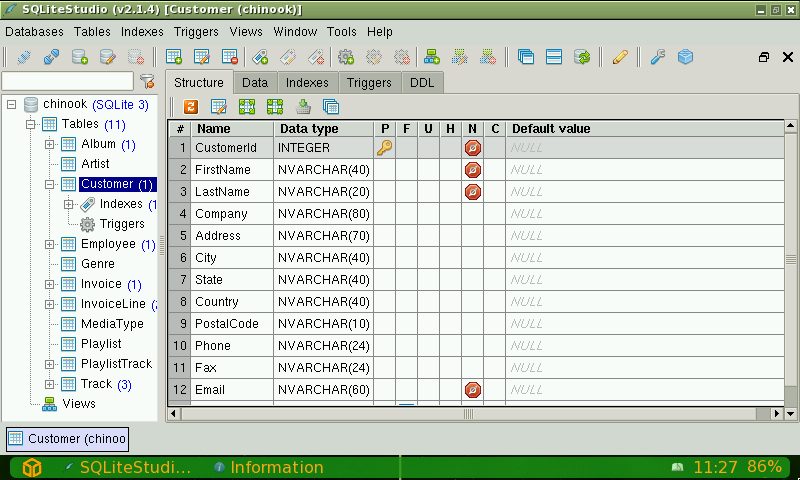Click the blue cube toolbar icon
The height and width of the screenshot is (480, 800).
[x=685, y=57]
